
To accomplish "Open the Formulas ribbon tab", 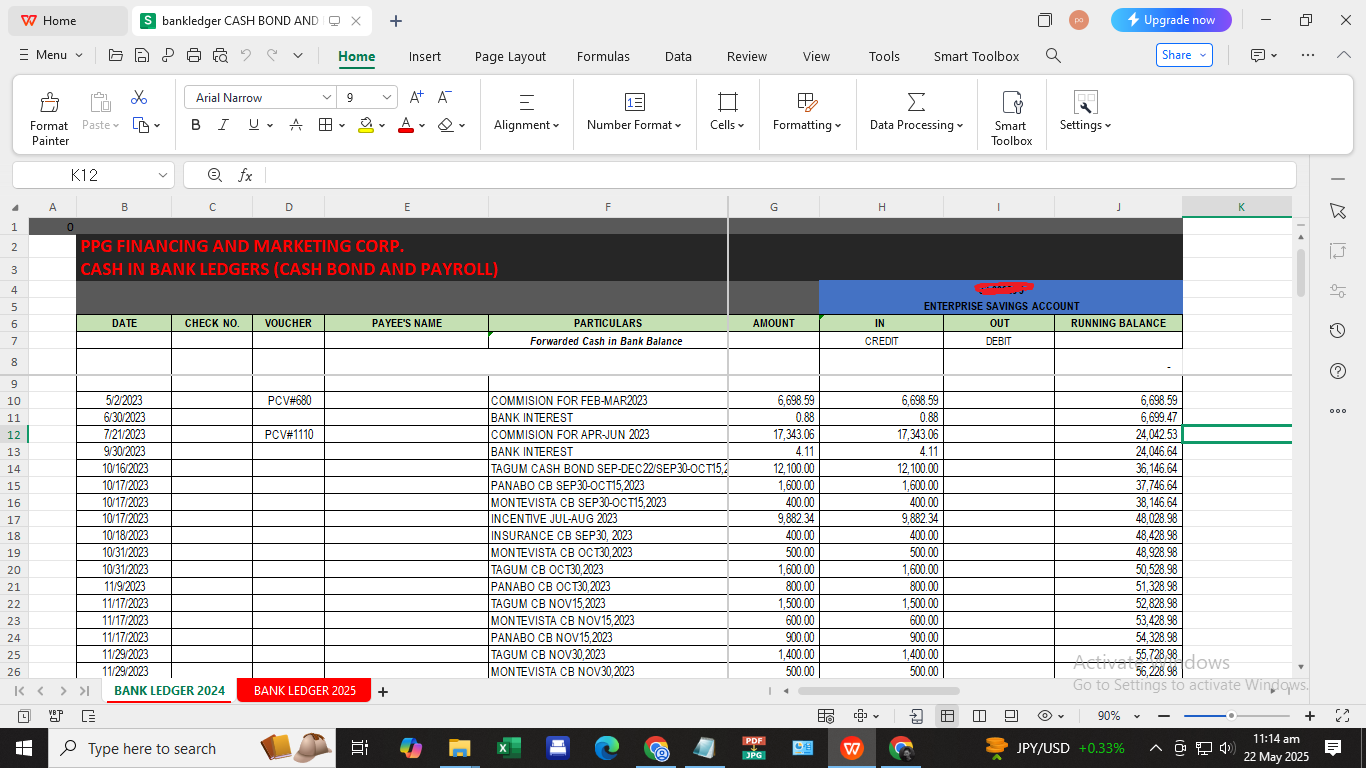I will click(x=603, y=56).
